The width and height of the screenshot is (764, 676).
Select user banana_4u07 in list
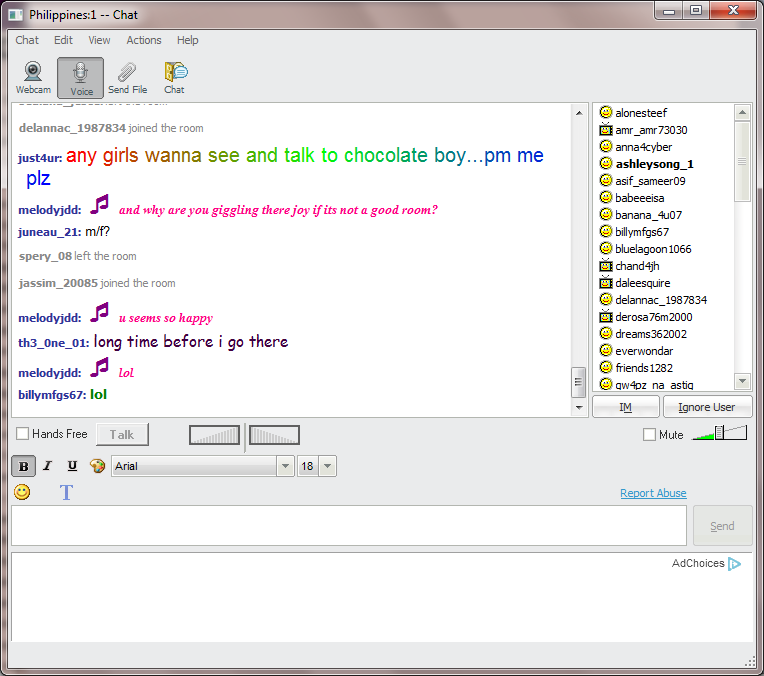648,215
